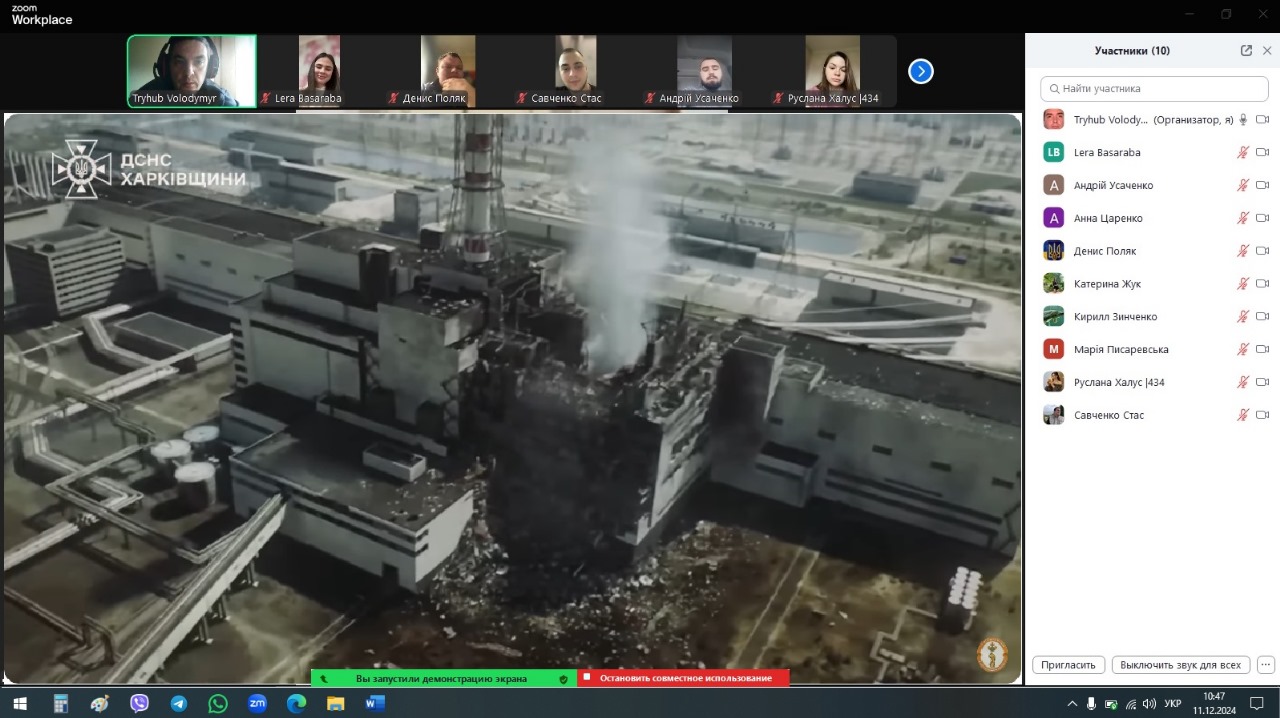
Task: Click the Найти участника search field
Action: coord(1155,89)
